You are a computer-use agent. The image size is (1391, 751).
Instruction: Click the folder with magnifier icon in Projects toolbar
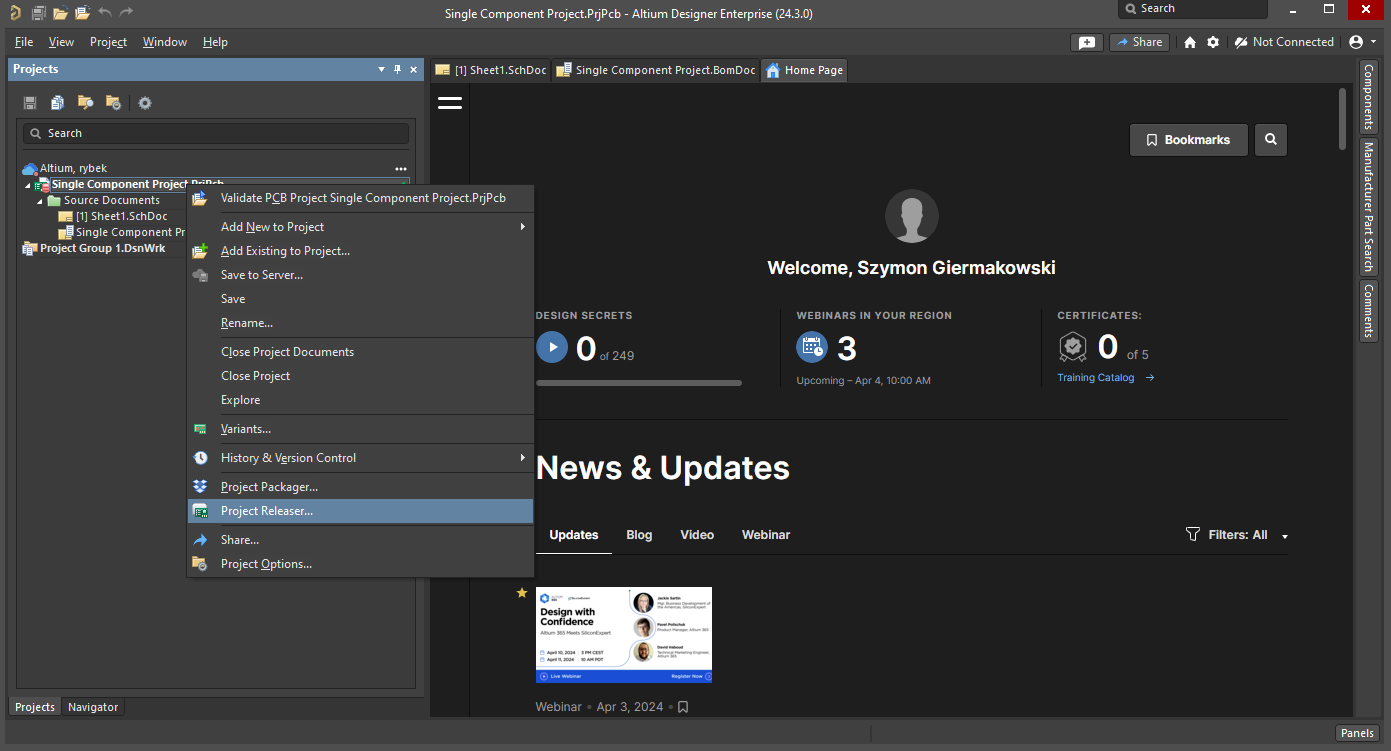click(x=86, y=103)
